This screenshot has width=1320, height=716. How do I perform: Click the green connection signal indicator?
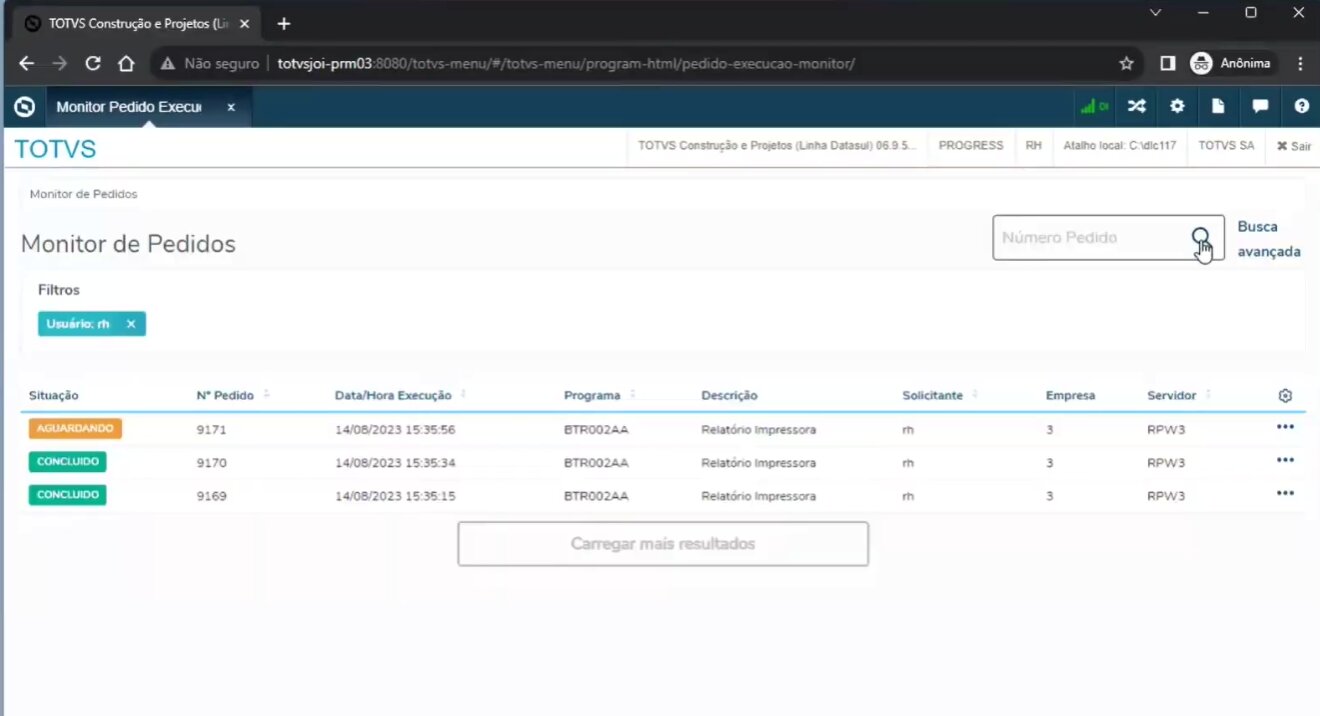point(1093,106)
